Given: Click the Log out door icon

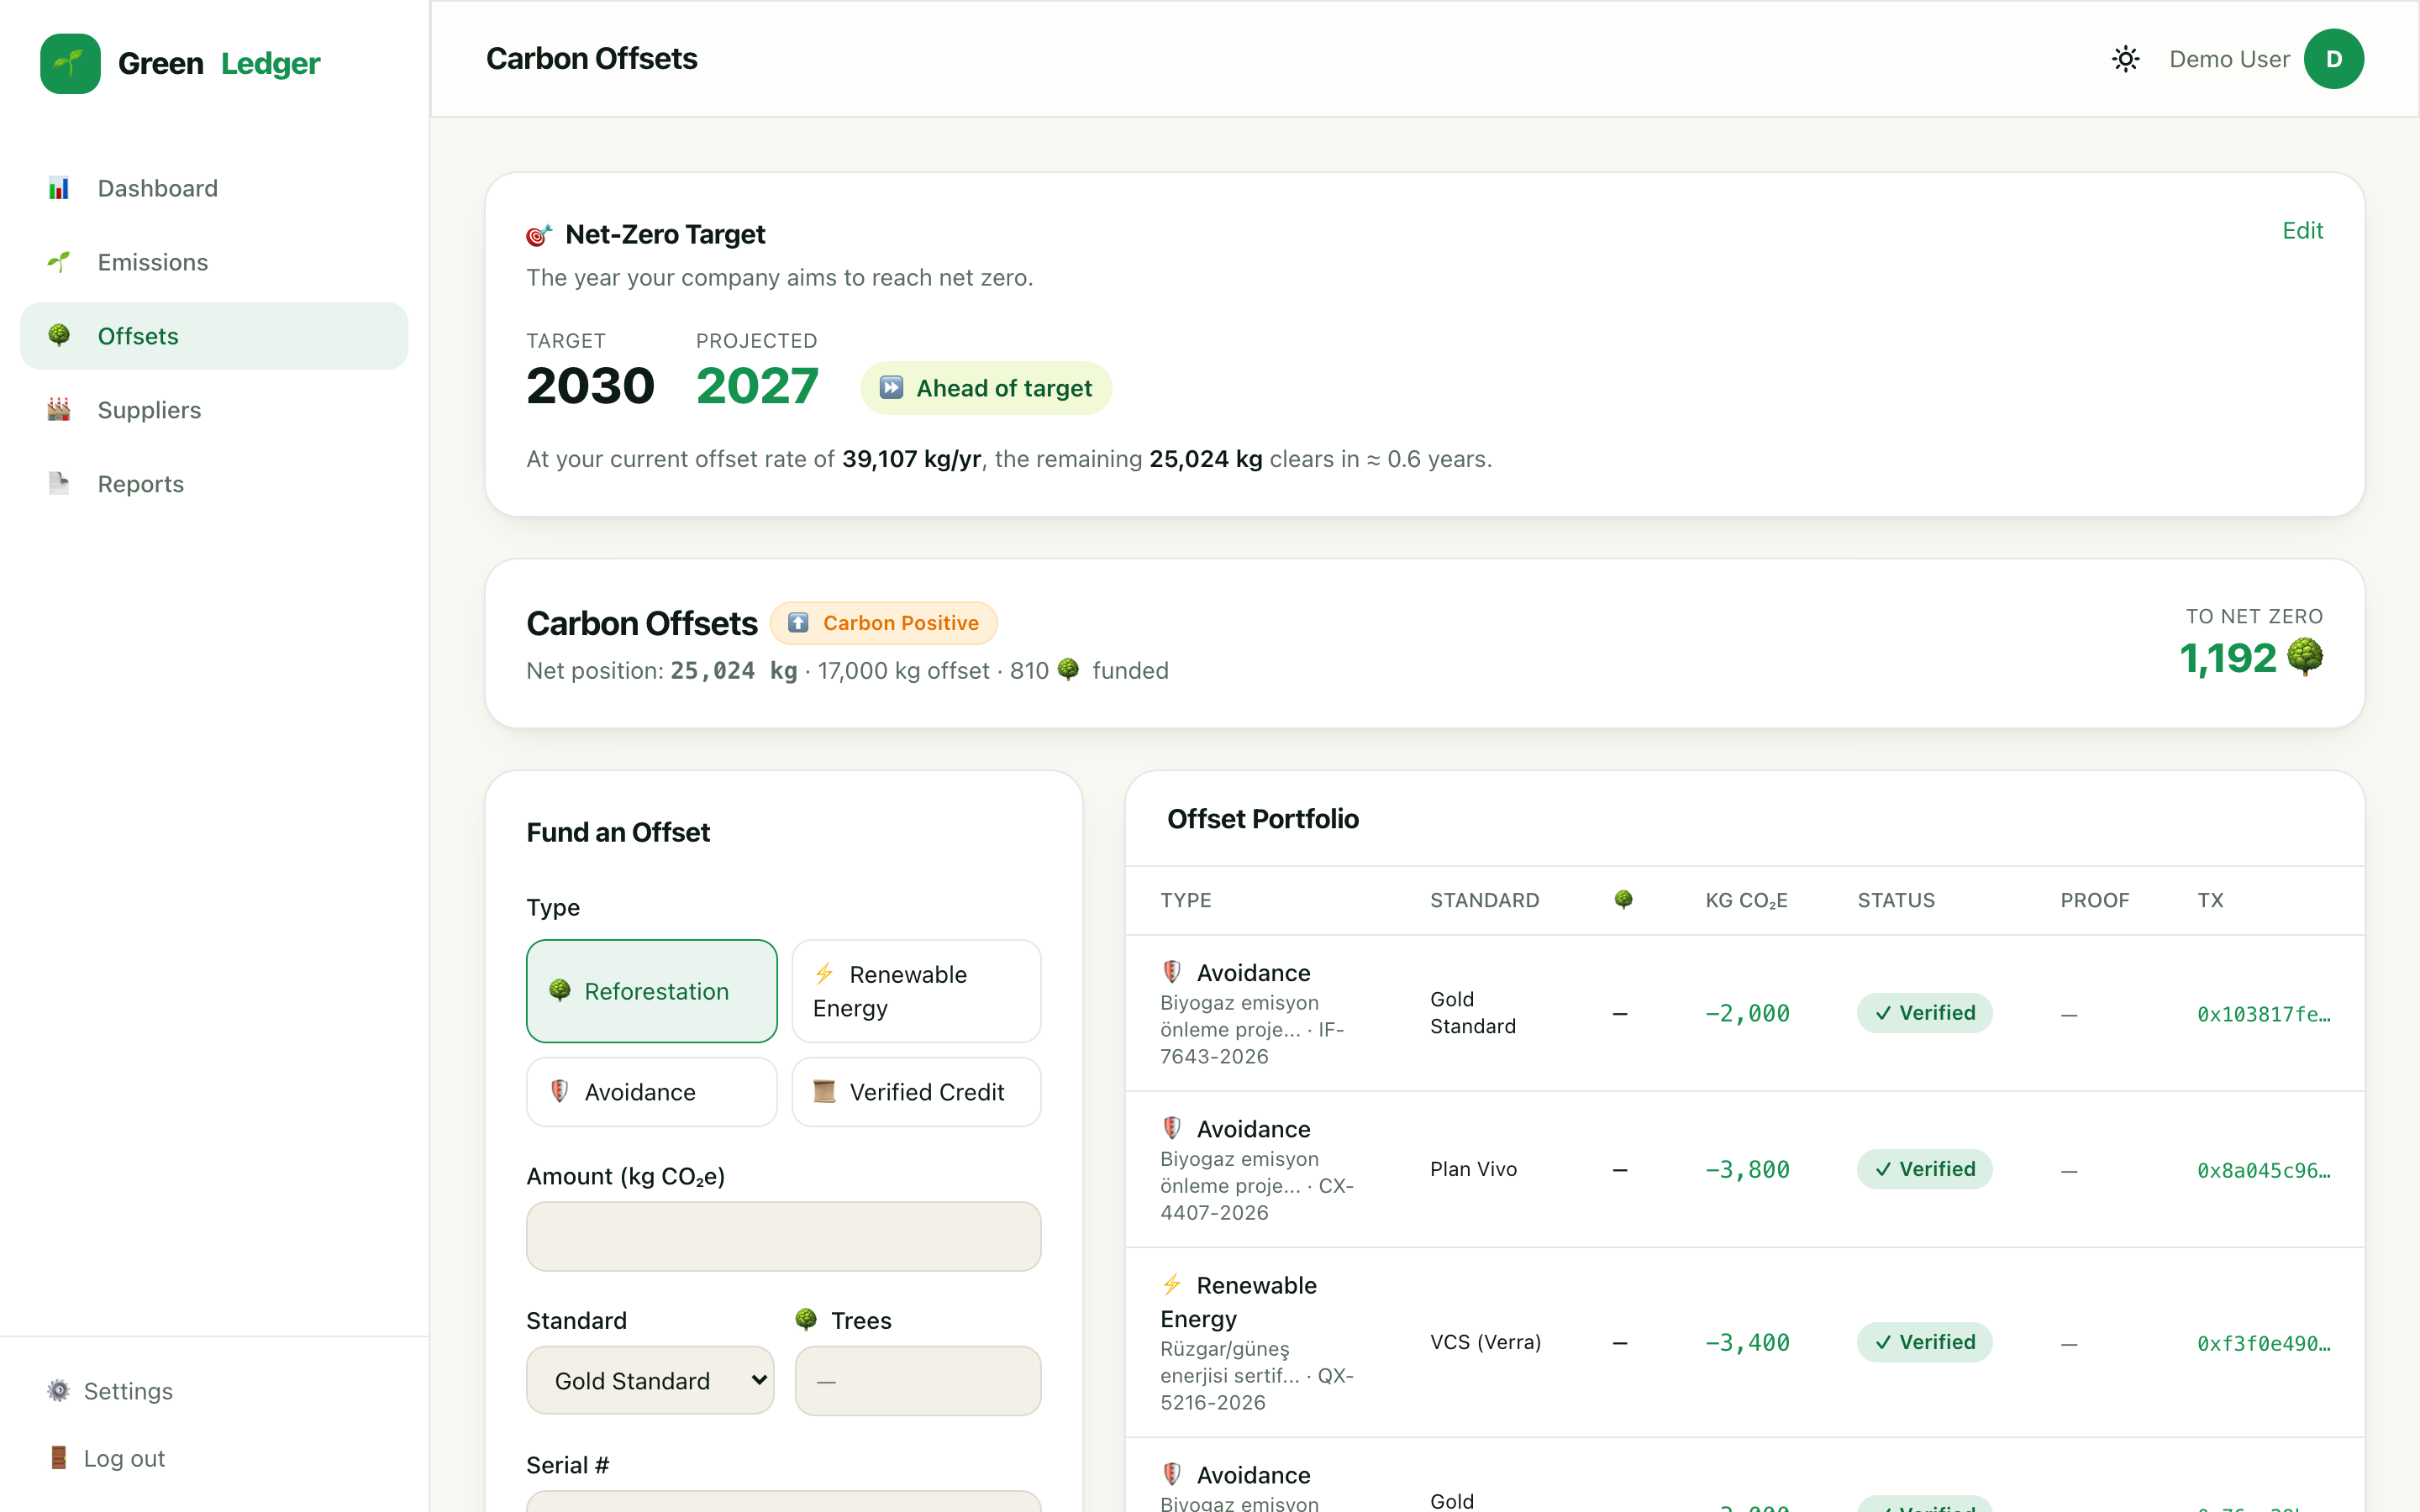Looking at the screenshot, I should 59,1458.
